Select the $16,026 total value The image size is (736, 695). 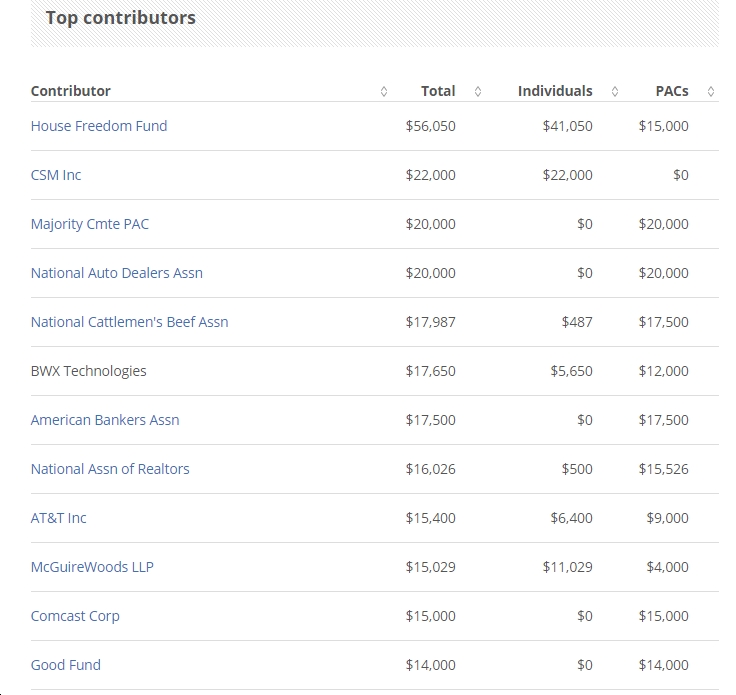point(430,469)
